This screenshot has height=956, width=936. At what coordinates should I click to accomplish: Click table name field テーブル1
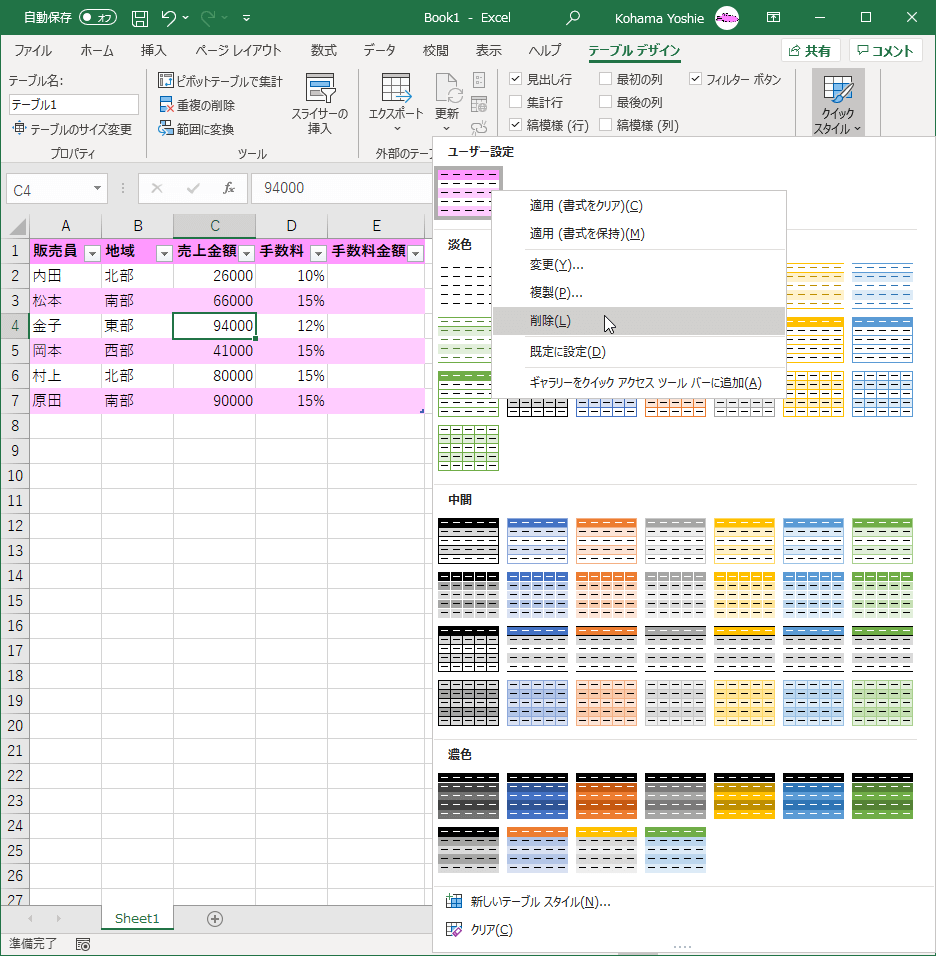(x=73, y=104)
